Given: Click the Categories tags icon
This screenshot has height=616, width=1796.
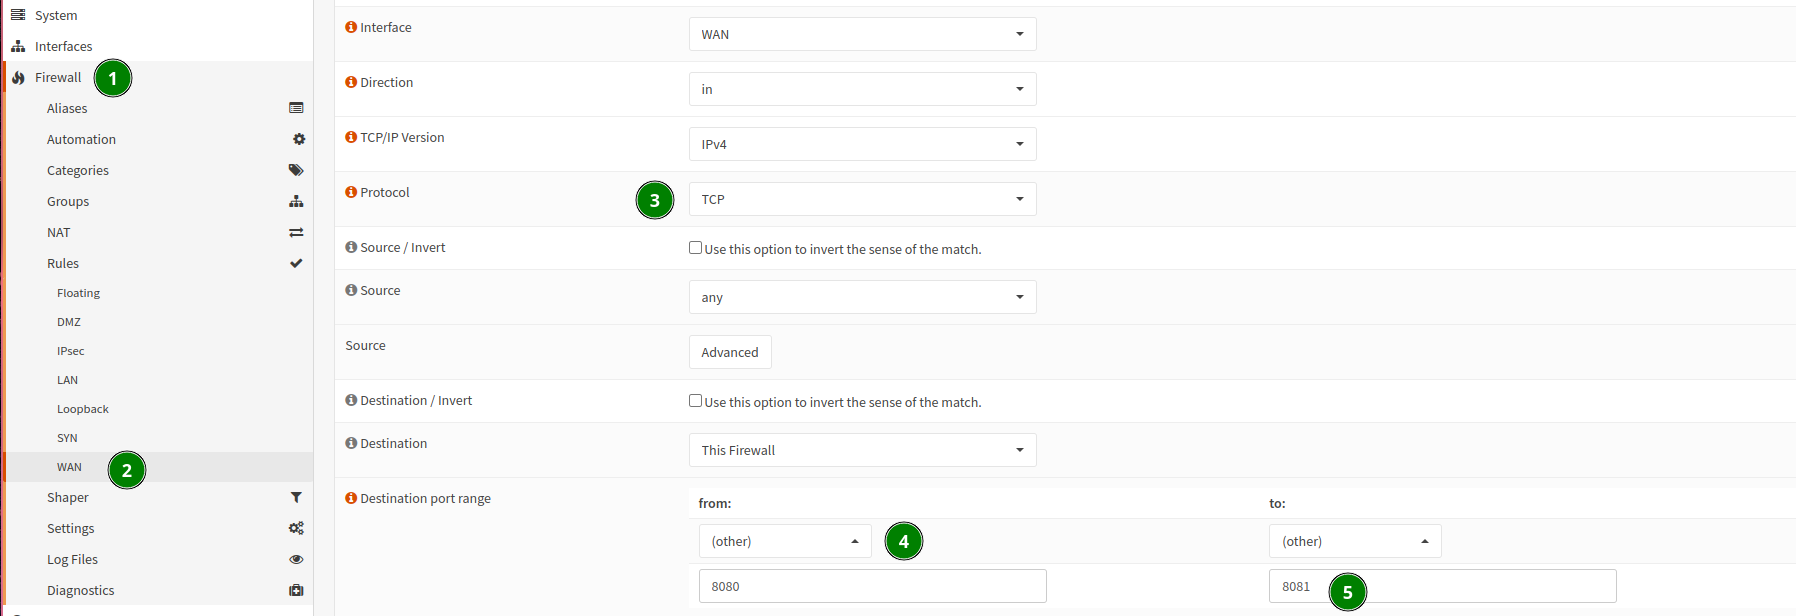Looking at the screenshot, I should [296, 170].
